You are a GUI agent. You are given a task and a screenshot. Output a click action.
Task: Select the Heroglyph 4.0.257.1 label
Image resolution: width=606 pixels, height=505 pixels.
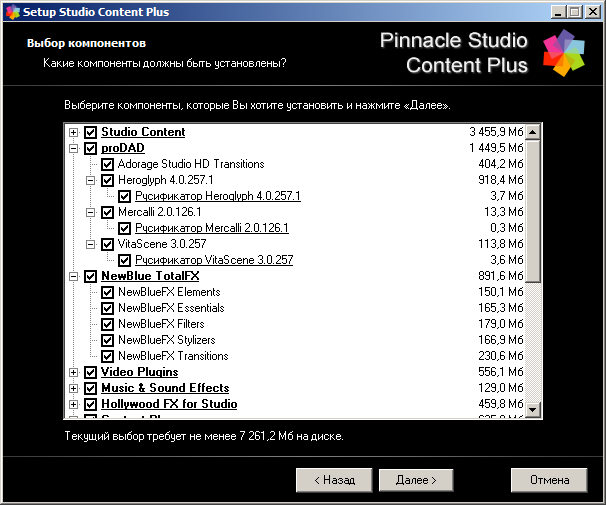pos(165,180)
